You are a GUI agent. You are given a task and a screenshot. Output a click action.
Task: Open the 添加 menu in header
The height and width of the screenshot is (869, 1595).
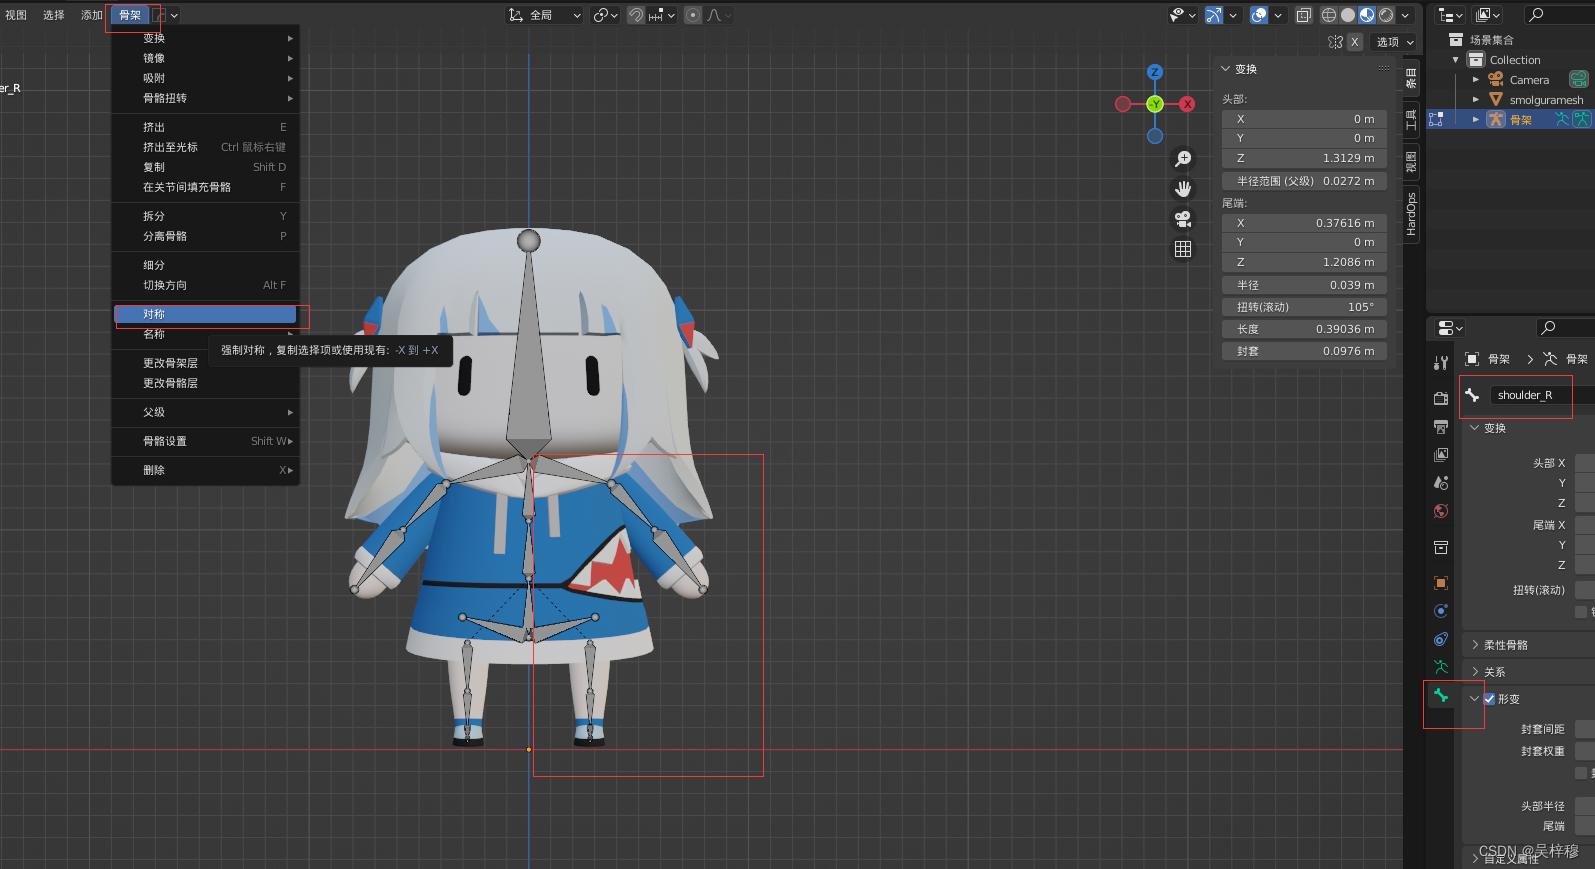[x=92, y=15]
